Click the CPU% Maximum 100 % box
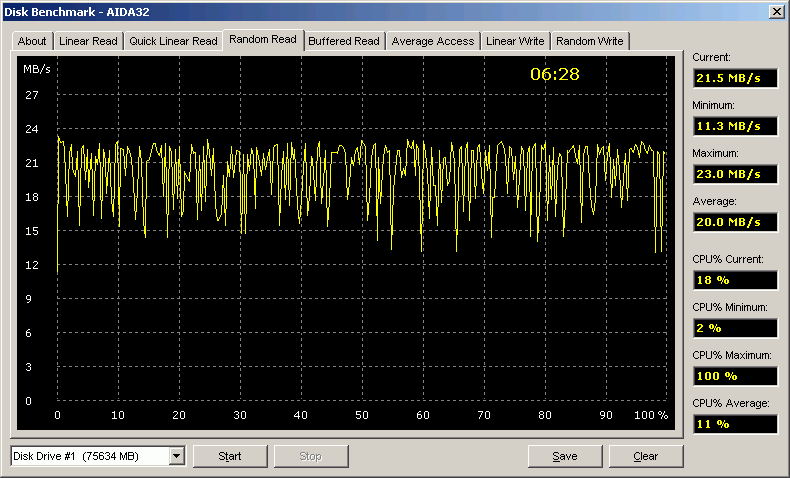The image size is (790, 478). [x=734, y=376]
